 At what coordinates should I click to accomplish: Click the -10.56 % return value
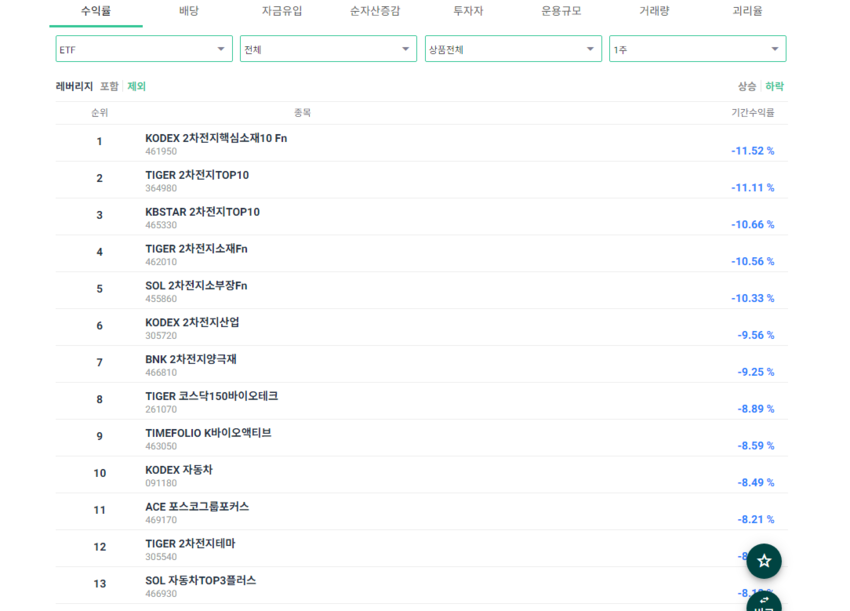753,261
